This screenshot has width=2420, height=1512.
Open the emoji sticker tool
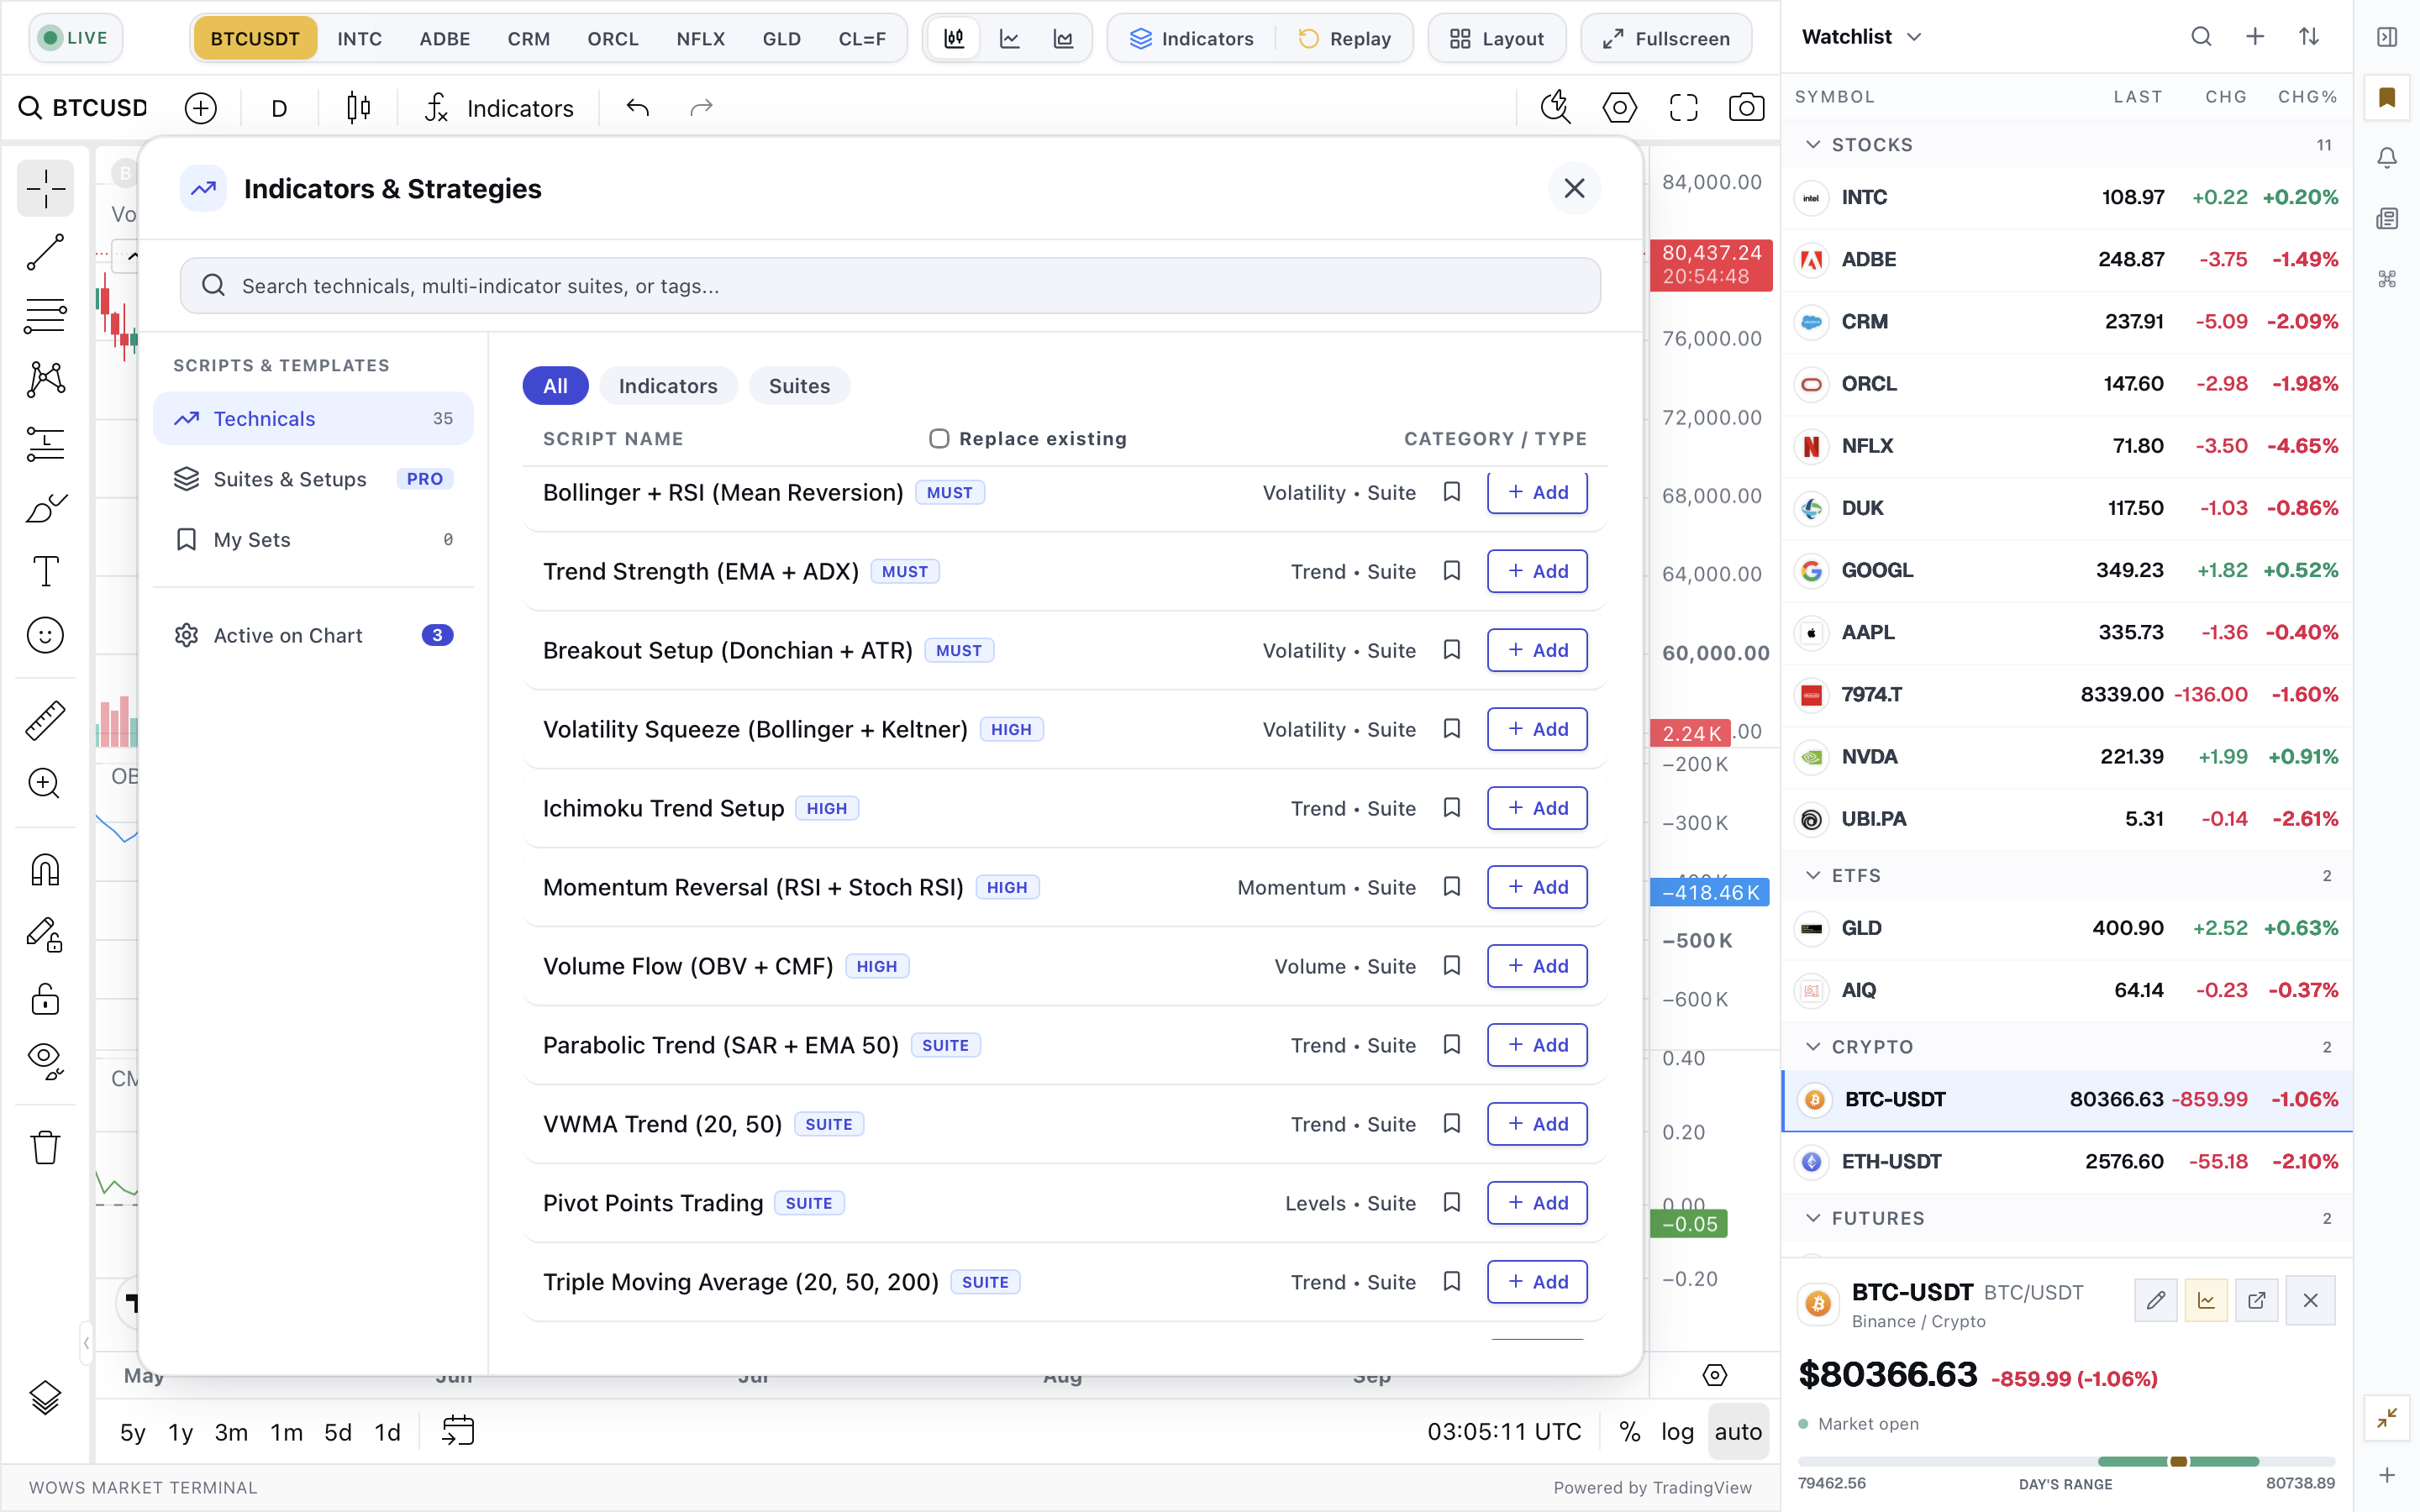[45, 635]
